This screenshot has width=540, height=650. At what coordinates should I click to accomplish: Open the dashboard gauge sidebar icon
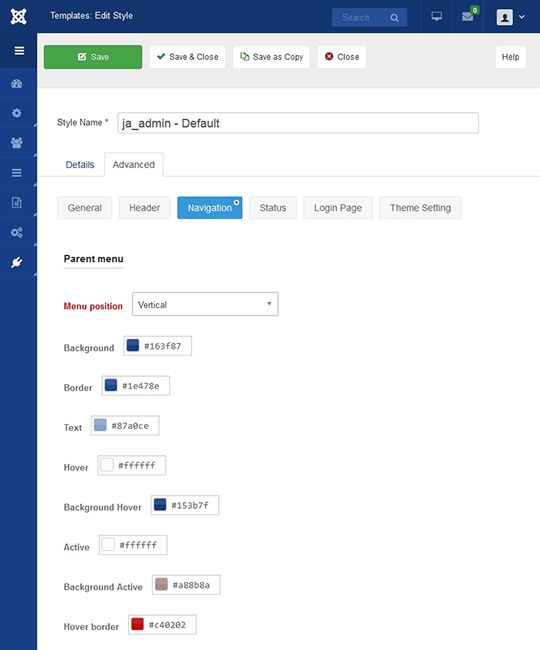pos(17,84)
